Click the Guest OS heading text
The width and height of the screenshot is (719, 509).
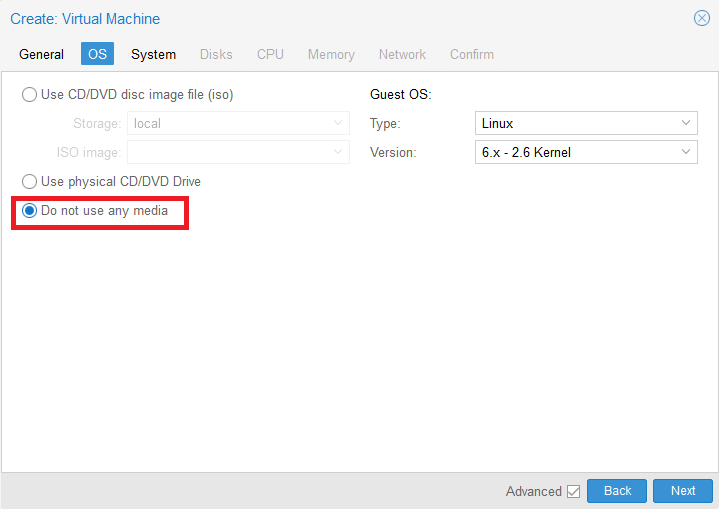pos(400,94)
